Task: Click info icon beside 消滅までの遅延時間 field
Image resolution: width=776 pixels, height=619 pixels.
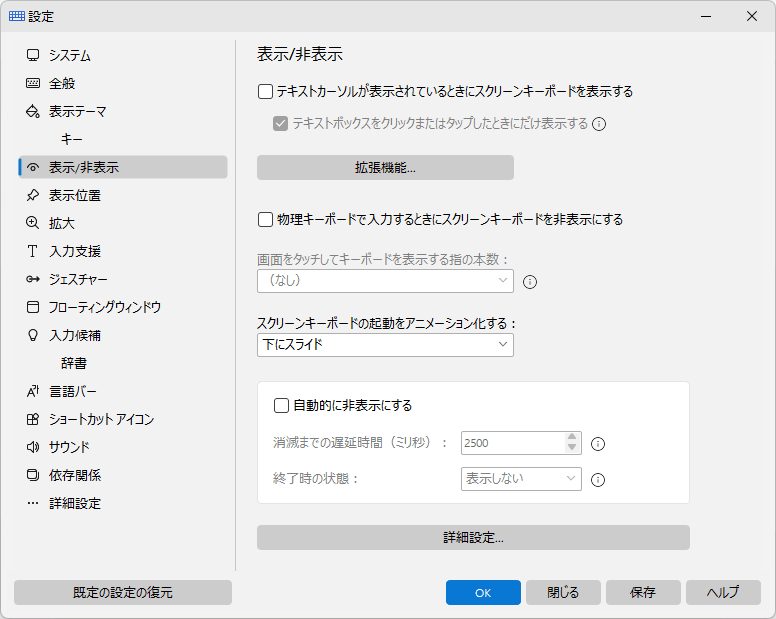Action: [598, 444]
